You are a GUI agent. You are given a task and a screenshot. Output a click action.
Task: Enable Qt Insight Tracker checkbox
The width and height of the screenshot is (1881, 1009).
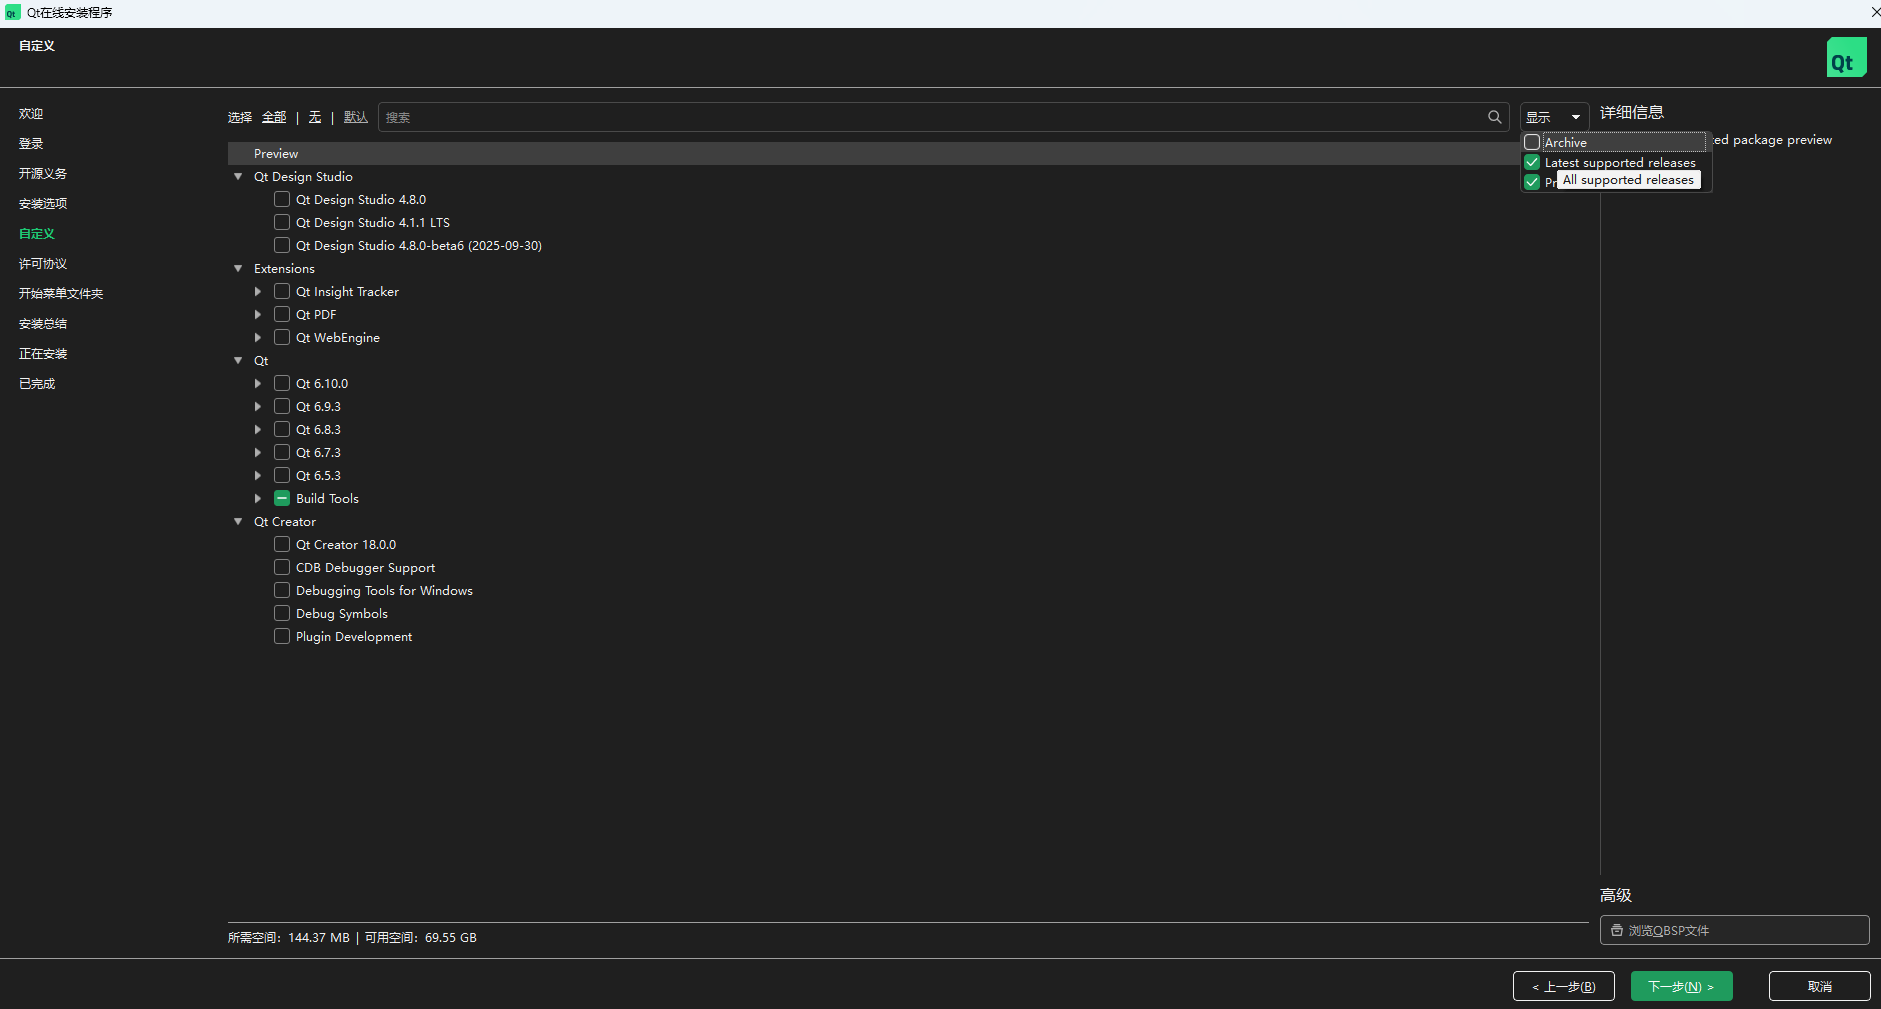pos(282,291)
